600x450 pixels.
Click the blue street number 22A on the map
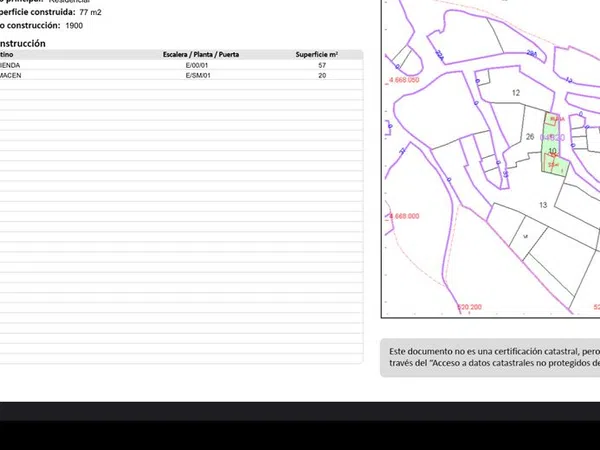(x=439, y=55)
